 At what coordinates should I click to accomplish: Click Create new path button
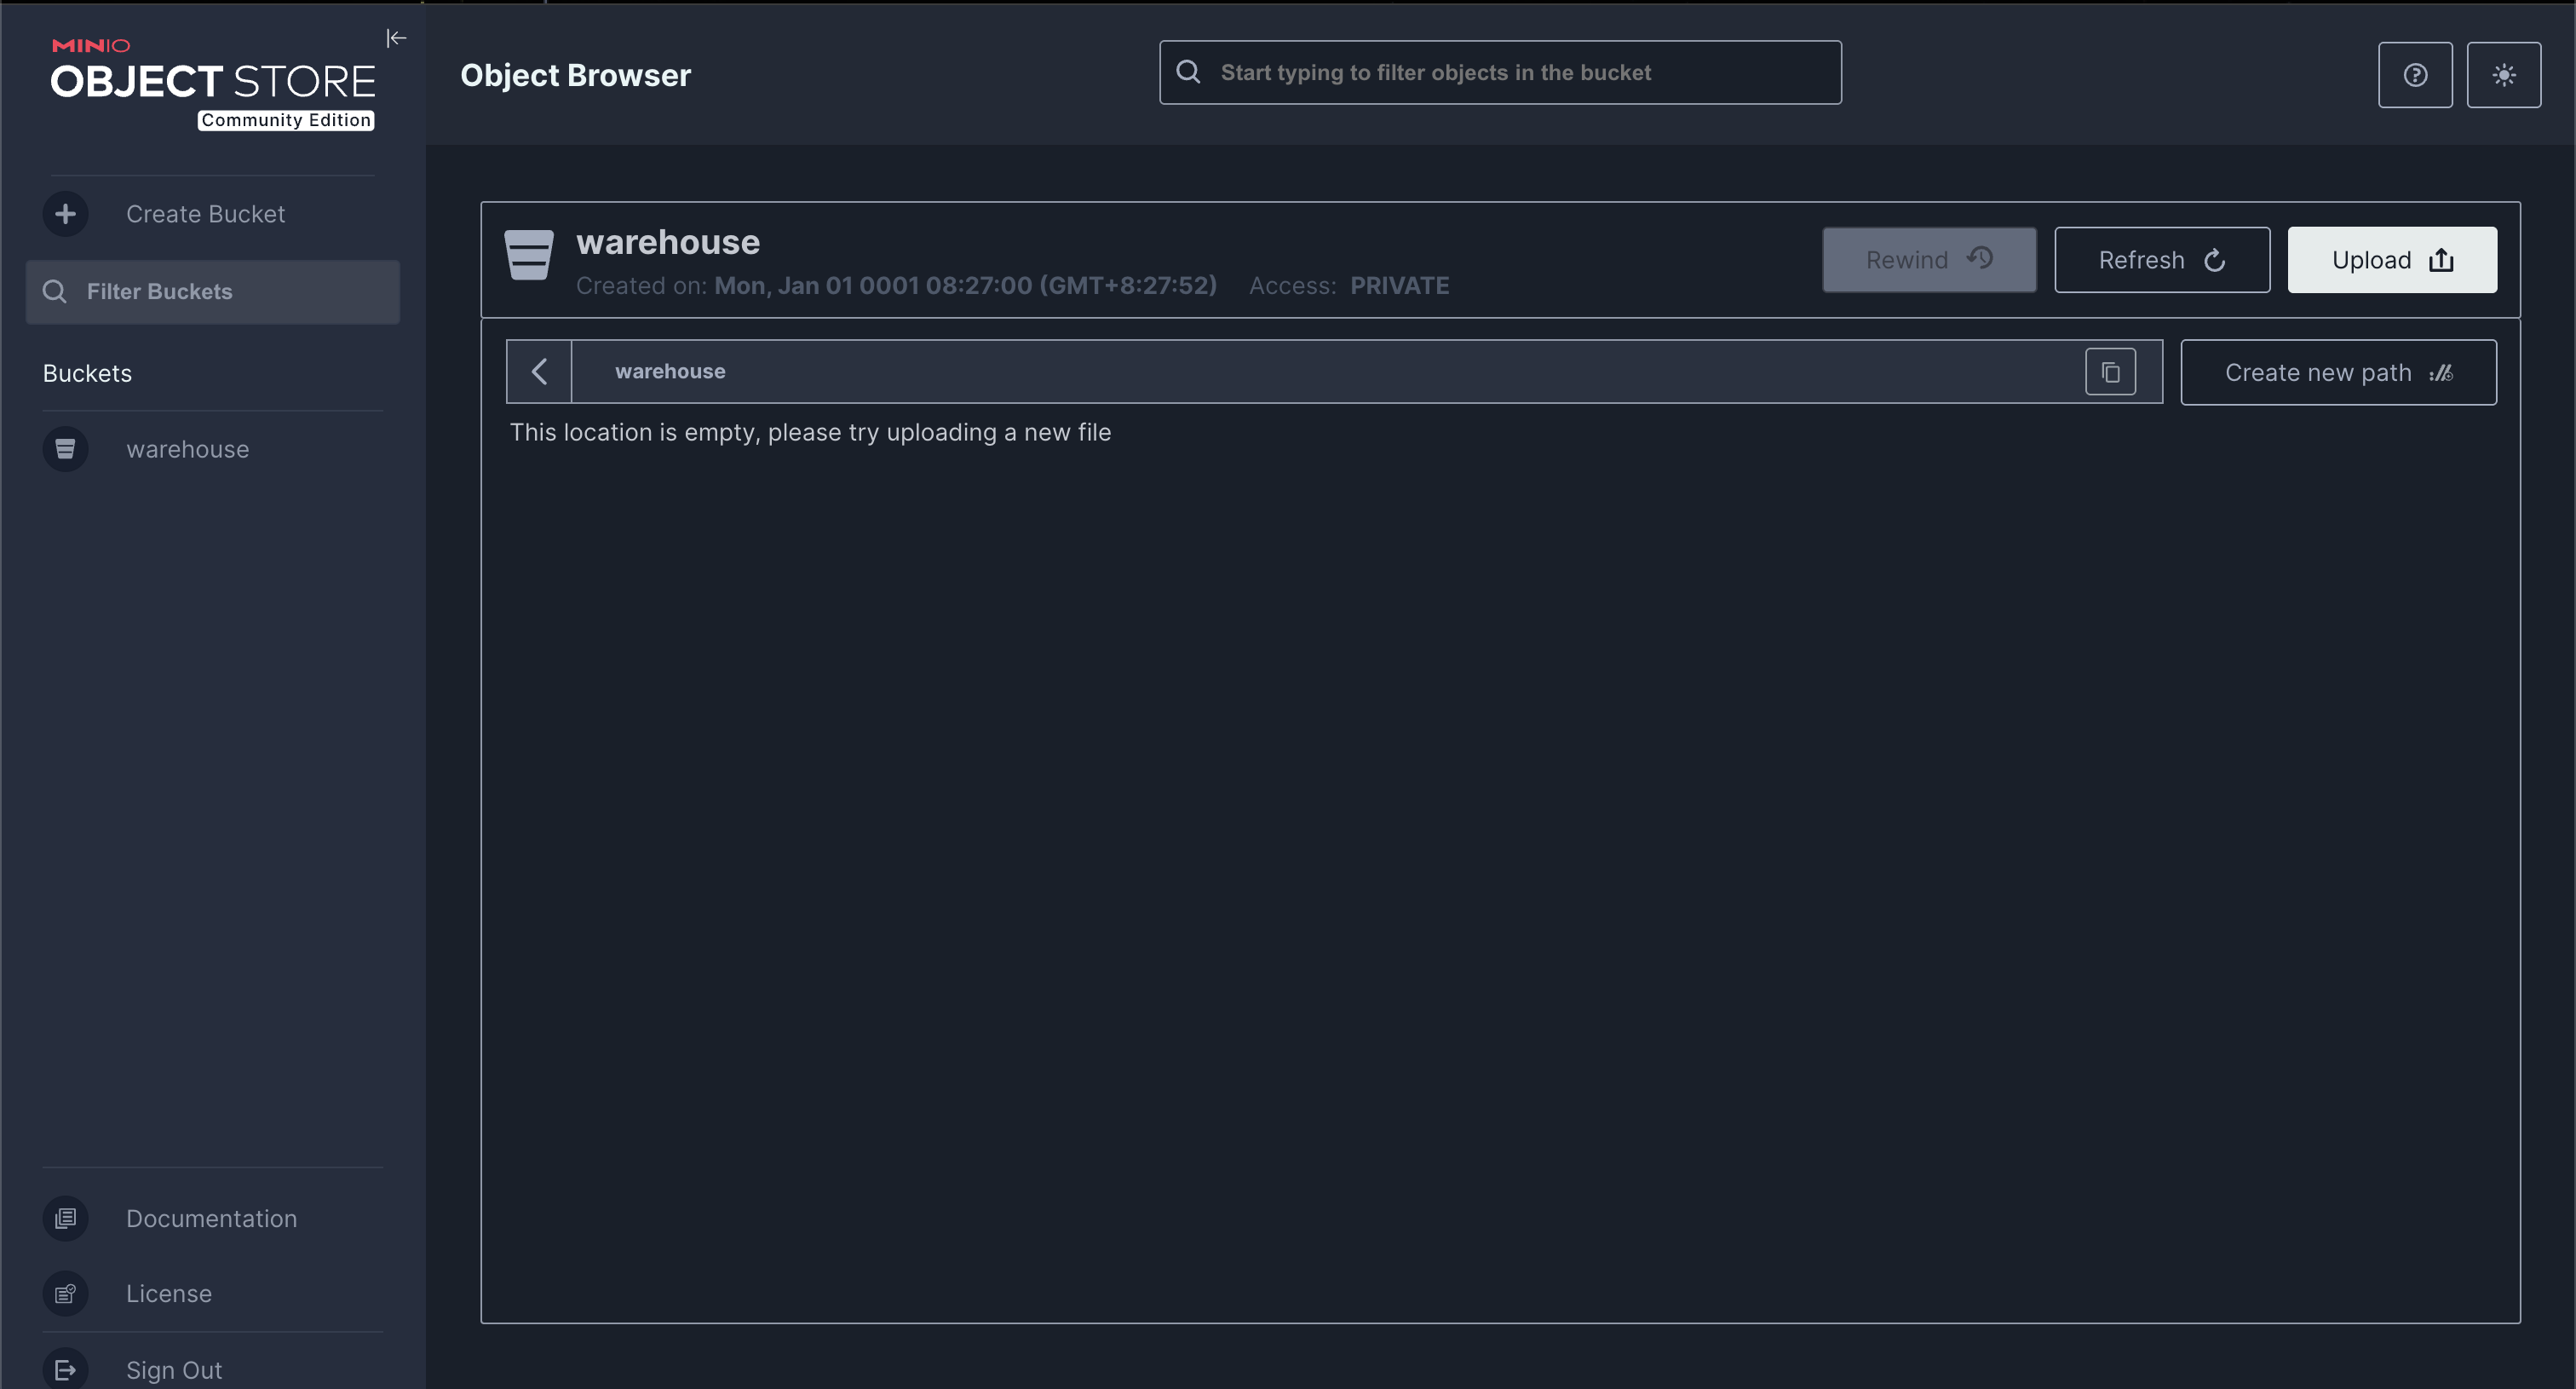pos(2337,372)
